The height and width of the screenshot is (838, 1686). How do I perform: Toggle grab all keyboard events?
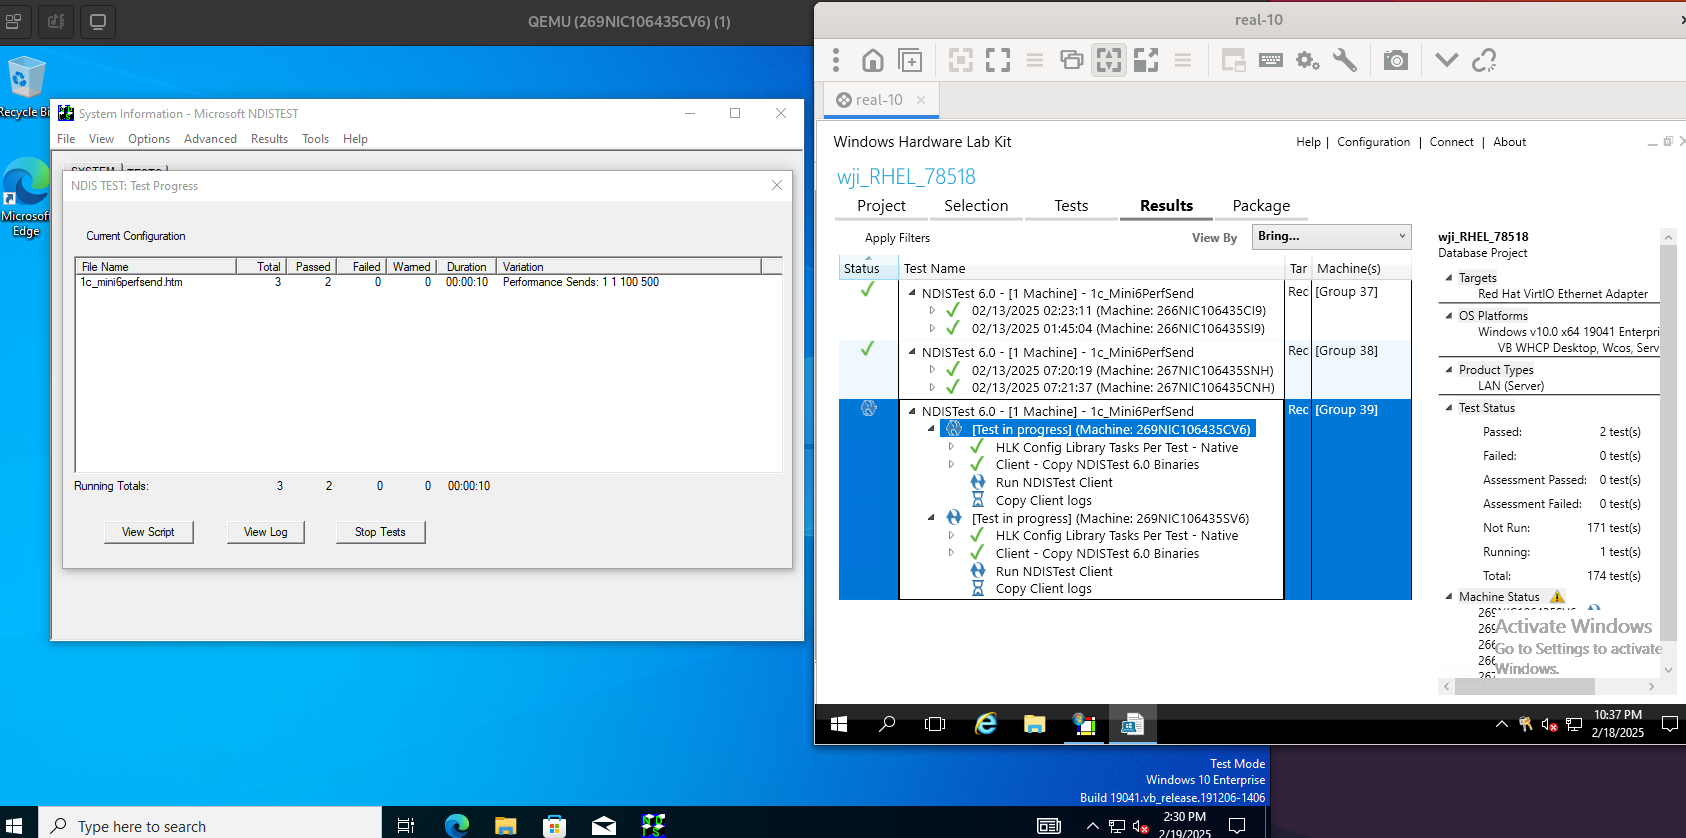pyautogui.click(x=1270, y=60)
